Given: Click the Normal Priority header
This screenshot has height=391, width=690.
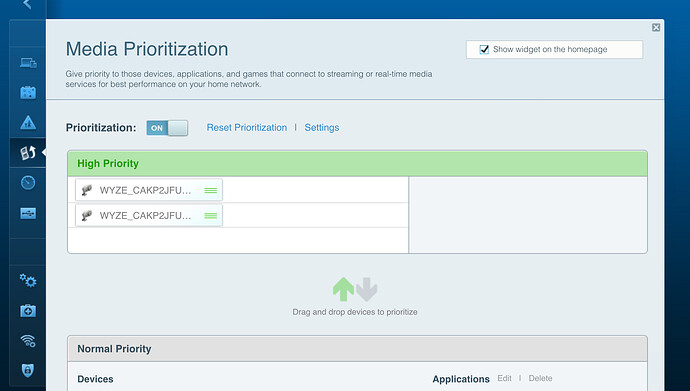Looking at the screenshot, I should (x=357, y=349).
